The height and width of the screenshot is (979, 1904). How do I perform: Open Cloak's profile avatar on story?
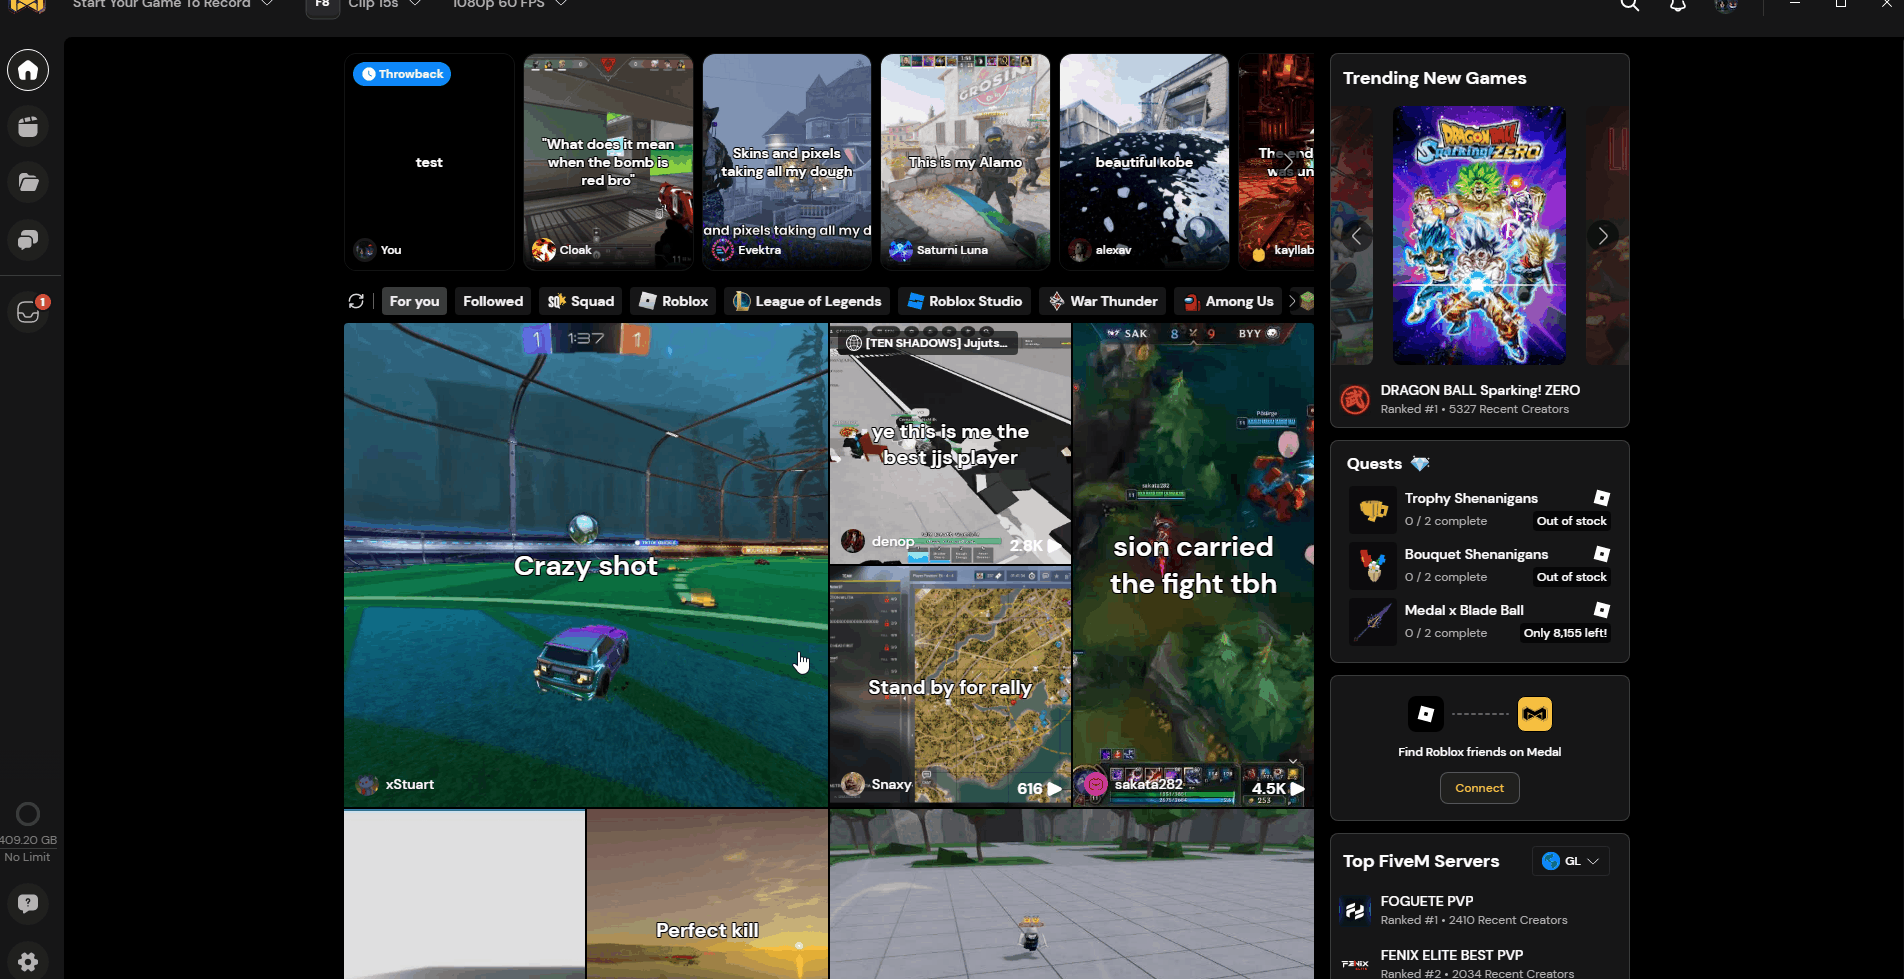point(544,250)
